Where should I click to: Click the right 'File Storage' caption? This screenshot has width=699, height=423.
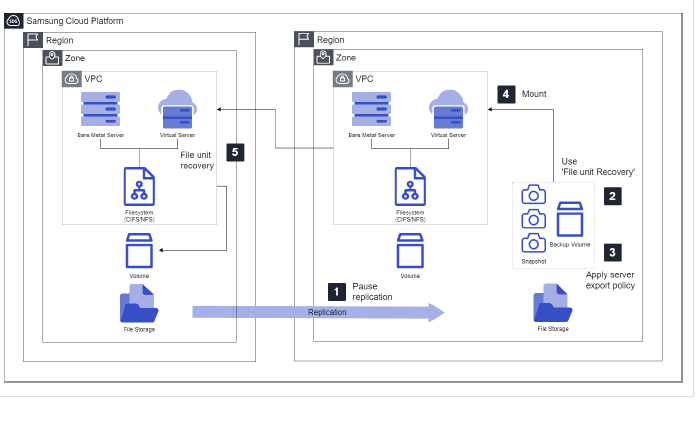click(553, 329)
